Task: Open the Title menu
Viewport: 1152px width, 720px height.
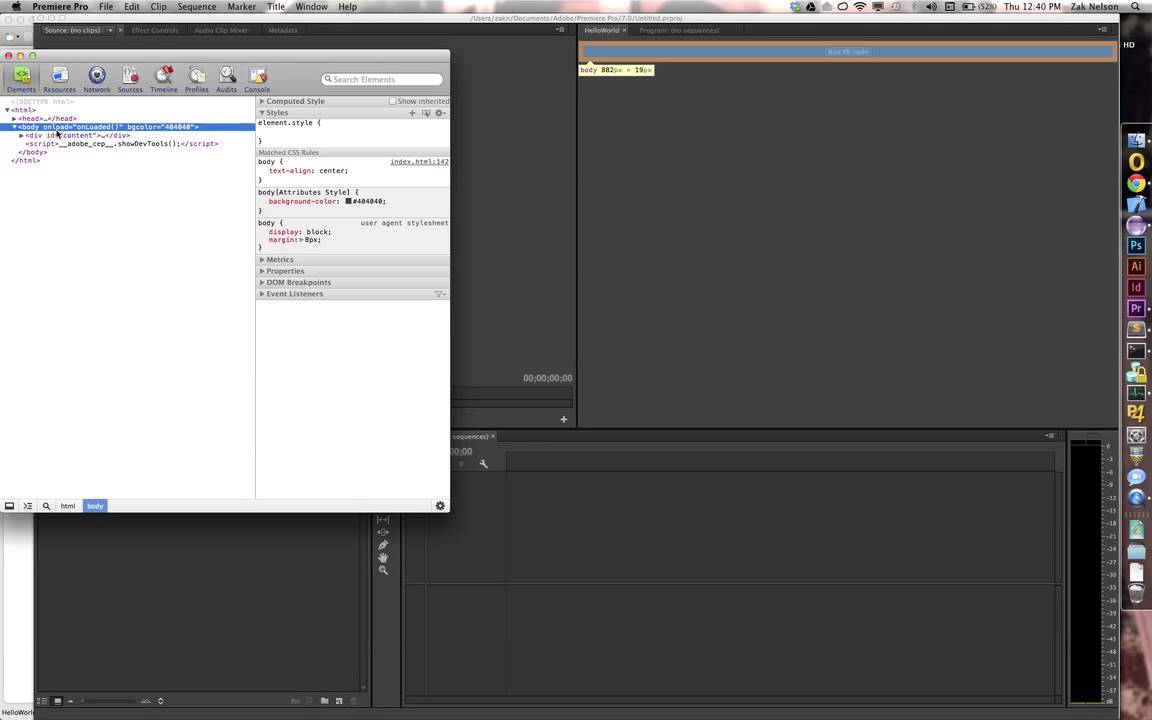Action: pos(276,7)
